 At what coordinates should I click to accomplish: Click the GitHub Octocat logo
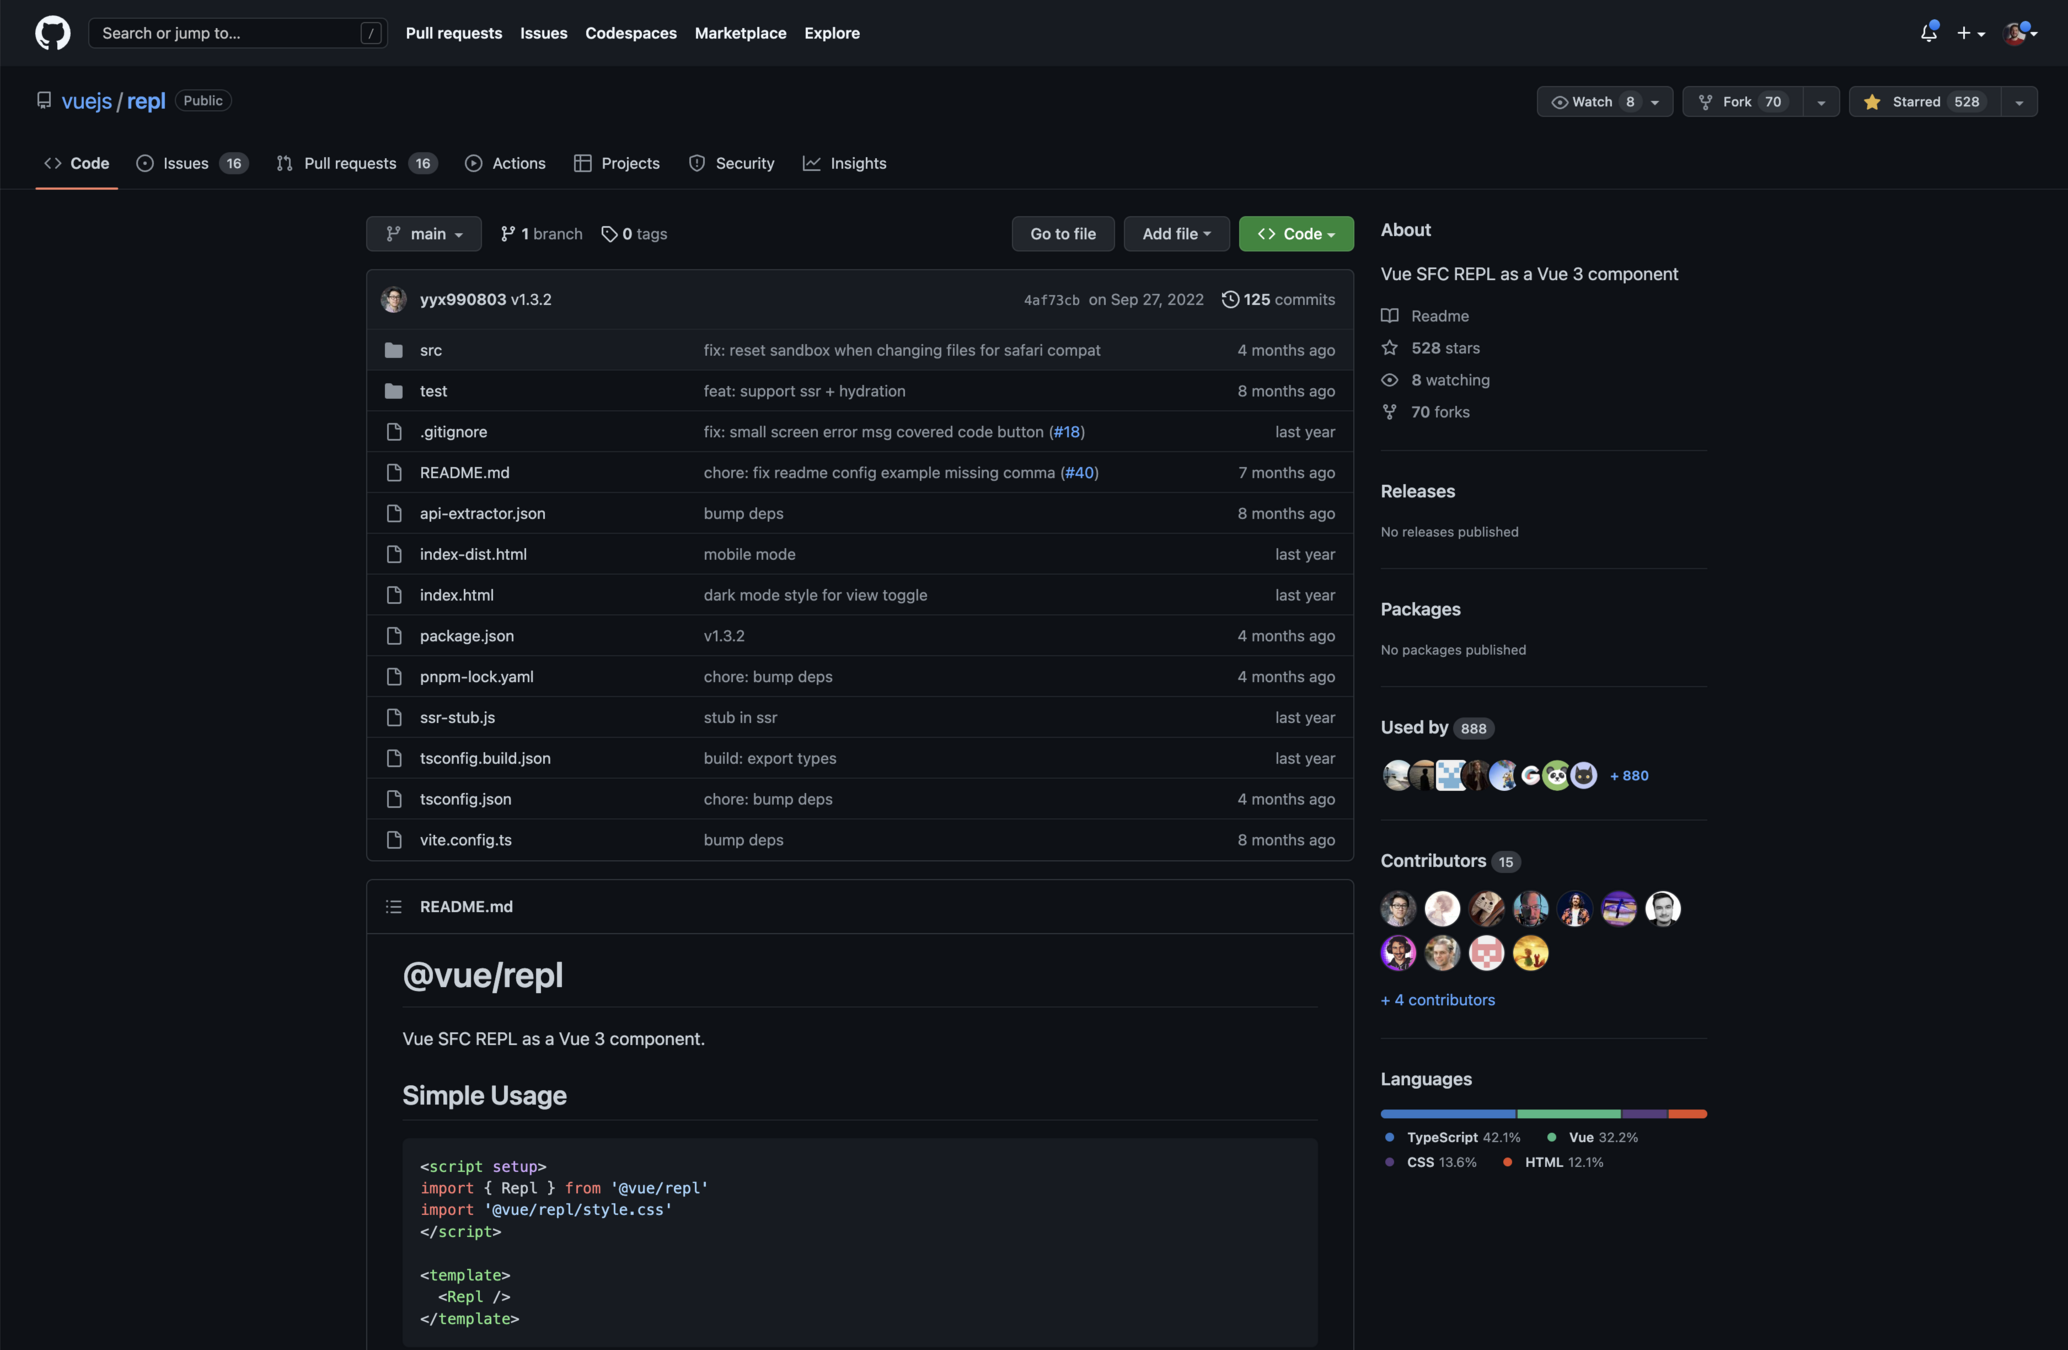click(53, 33)
